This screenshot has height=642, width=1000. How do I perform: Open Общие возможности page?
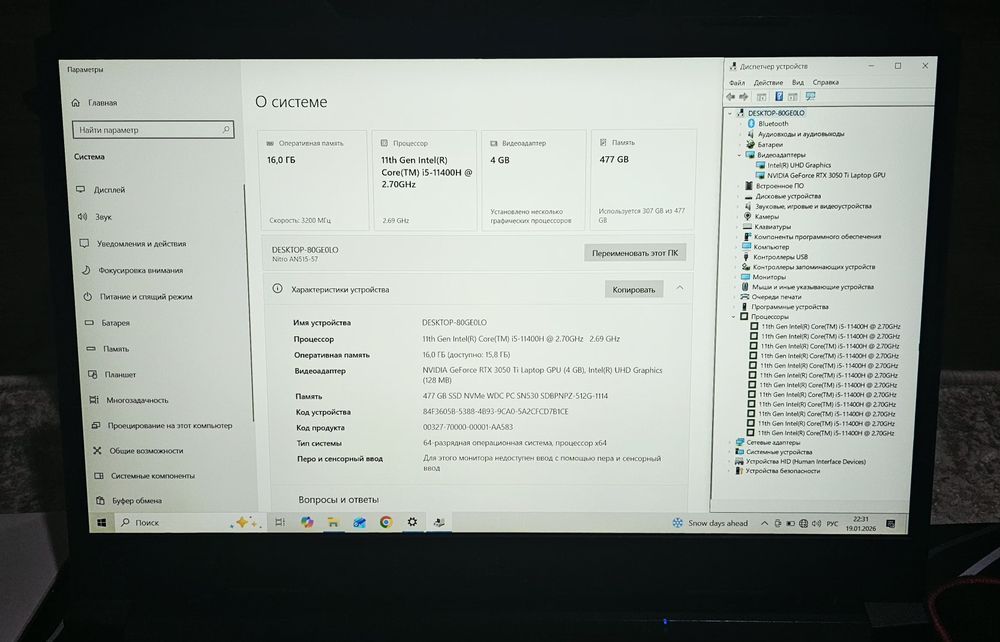click(138, 451)
